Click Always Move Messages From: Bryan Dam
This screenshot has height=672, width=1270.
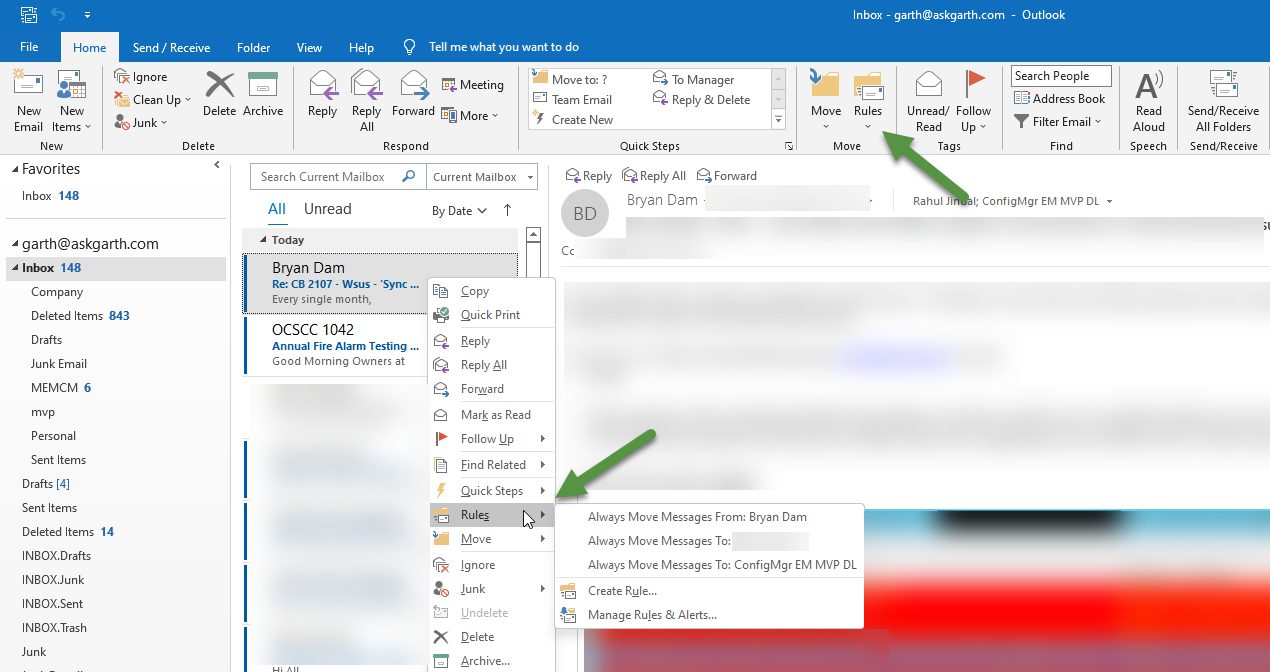[697, 517]
